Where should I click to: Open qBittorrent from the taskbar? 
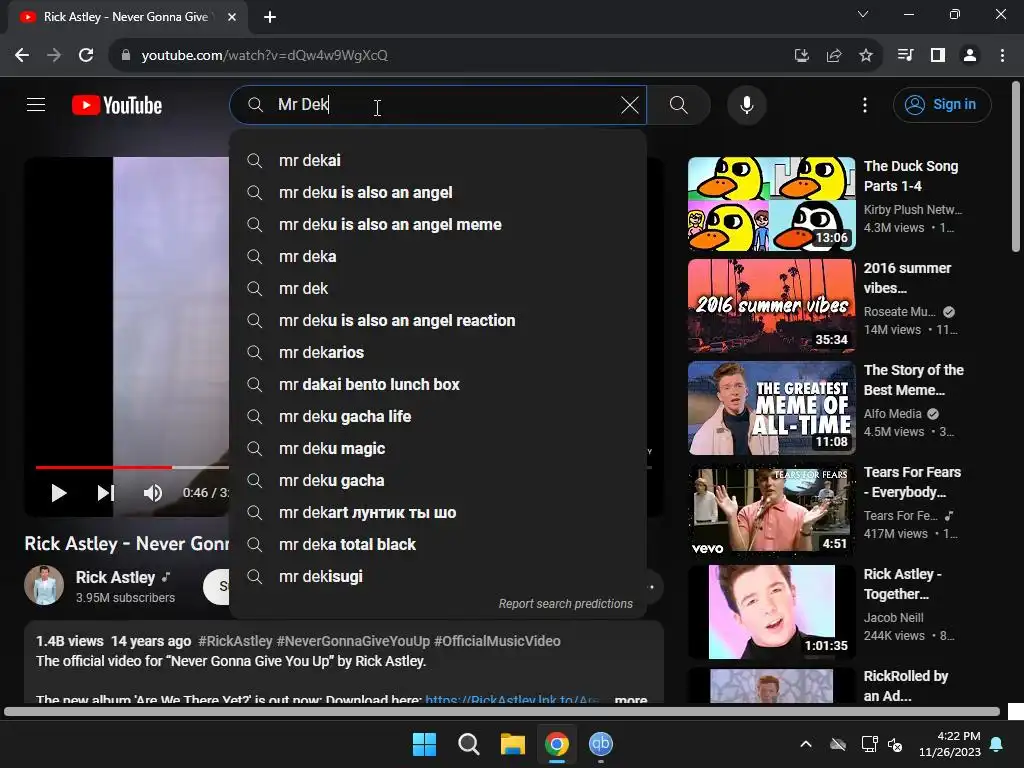coord(601,744)
